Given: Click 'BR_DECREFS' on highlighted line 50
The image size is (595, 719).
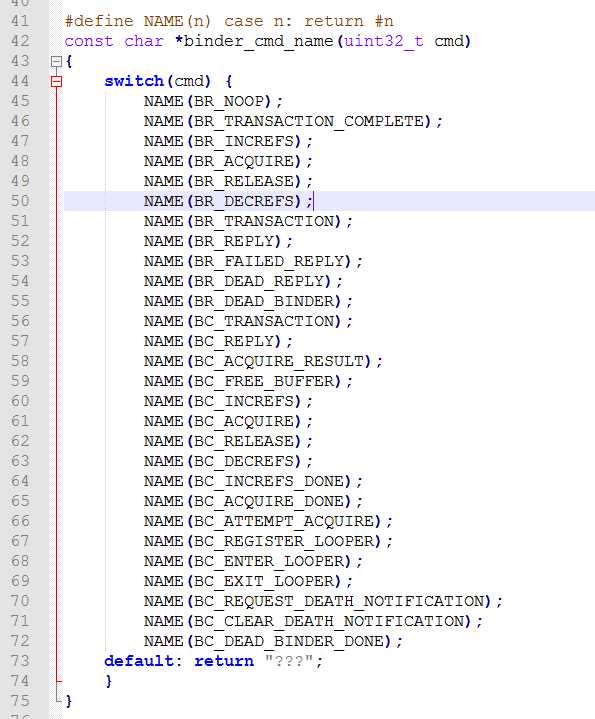Looking at the screenshot, I should click(244, 201).
